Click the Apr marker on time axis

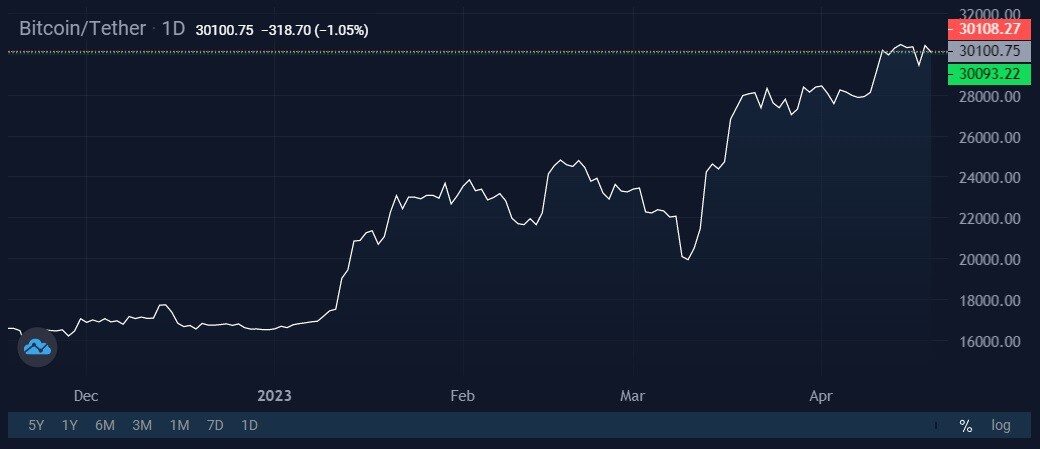tap(821, 396)
